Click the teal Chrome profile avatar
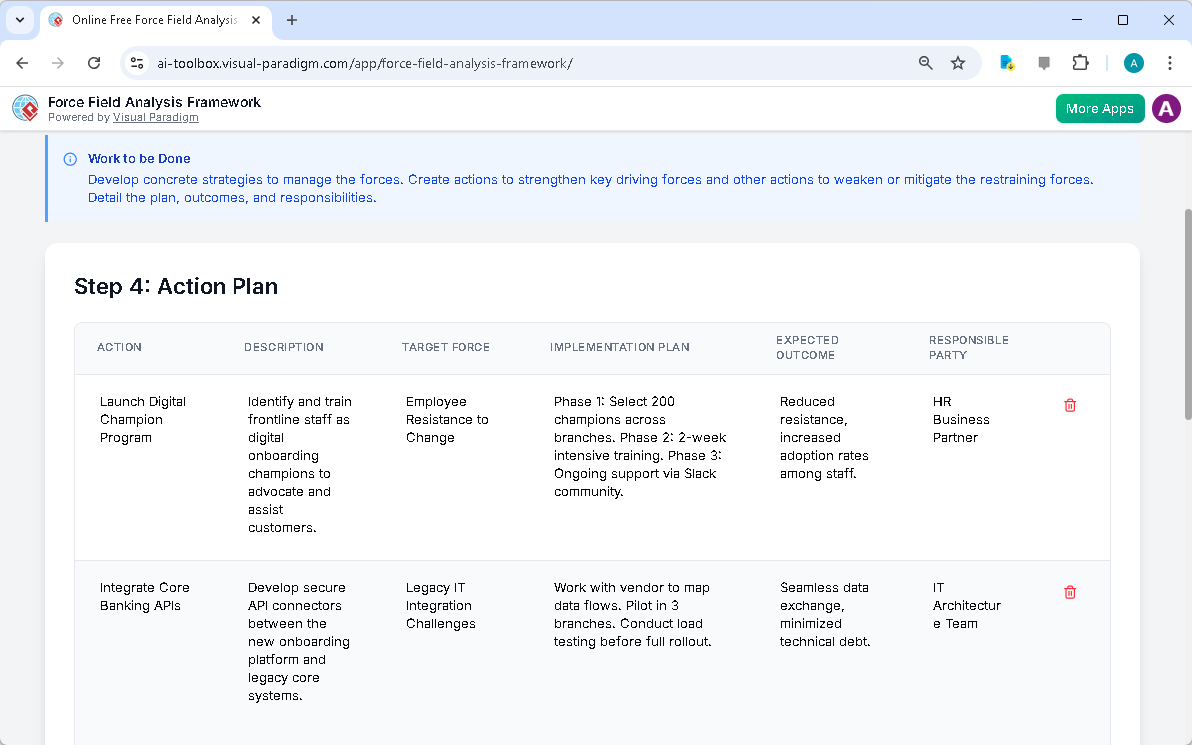 1133,62
